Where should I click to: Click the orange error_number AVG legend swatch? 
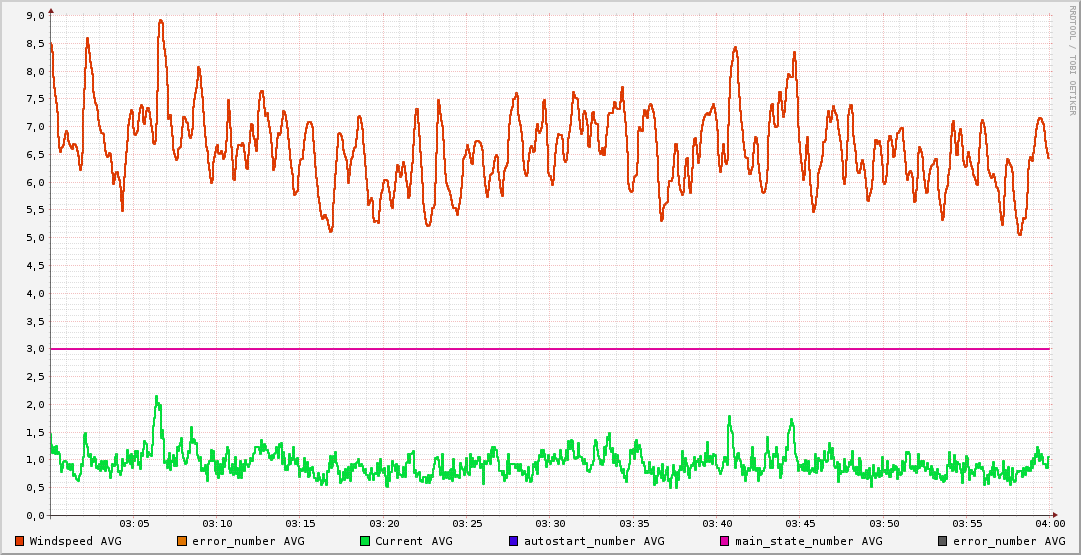(181, 541)
